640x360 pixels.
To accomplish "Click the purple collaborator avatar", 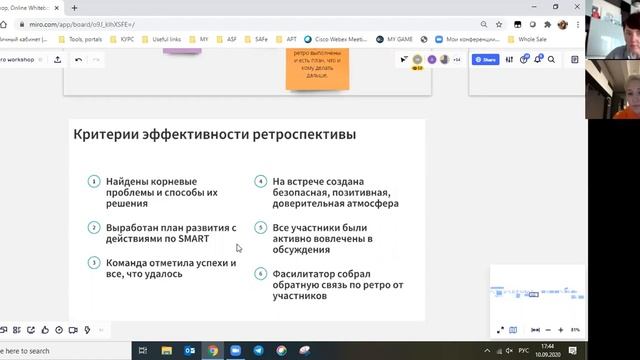I will [x=432, y=60].
